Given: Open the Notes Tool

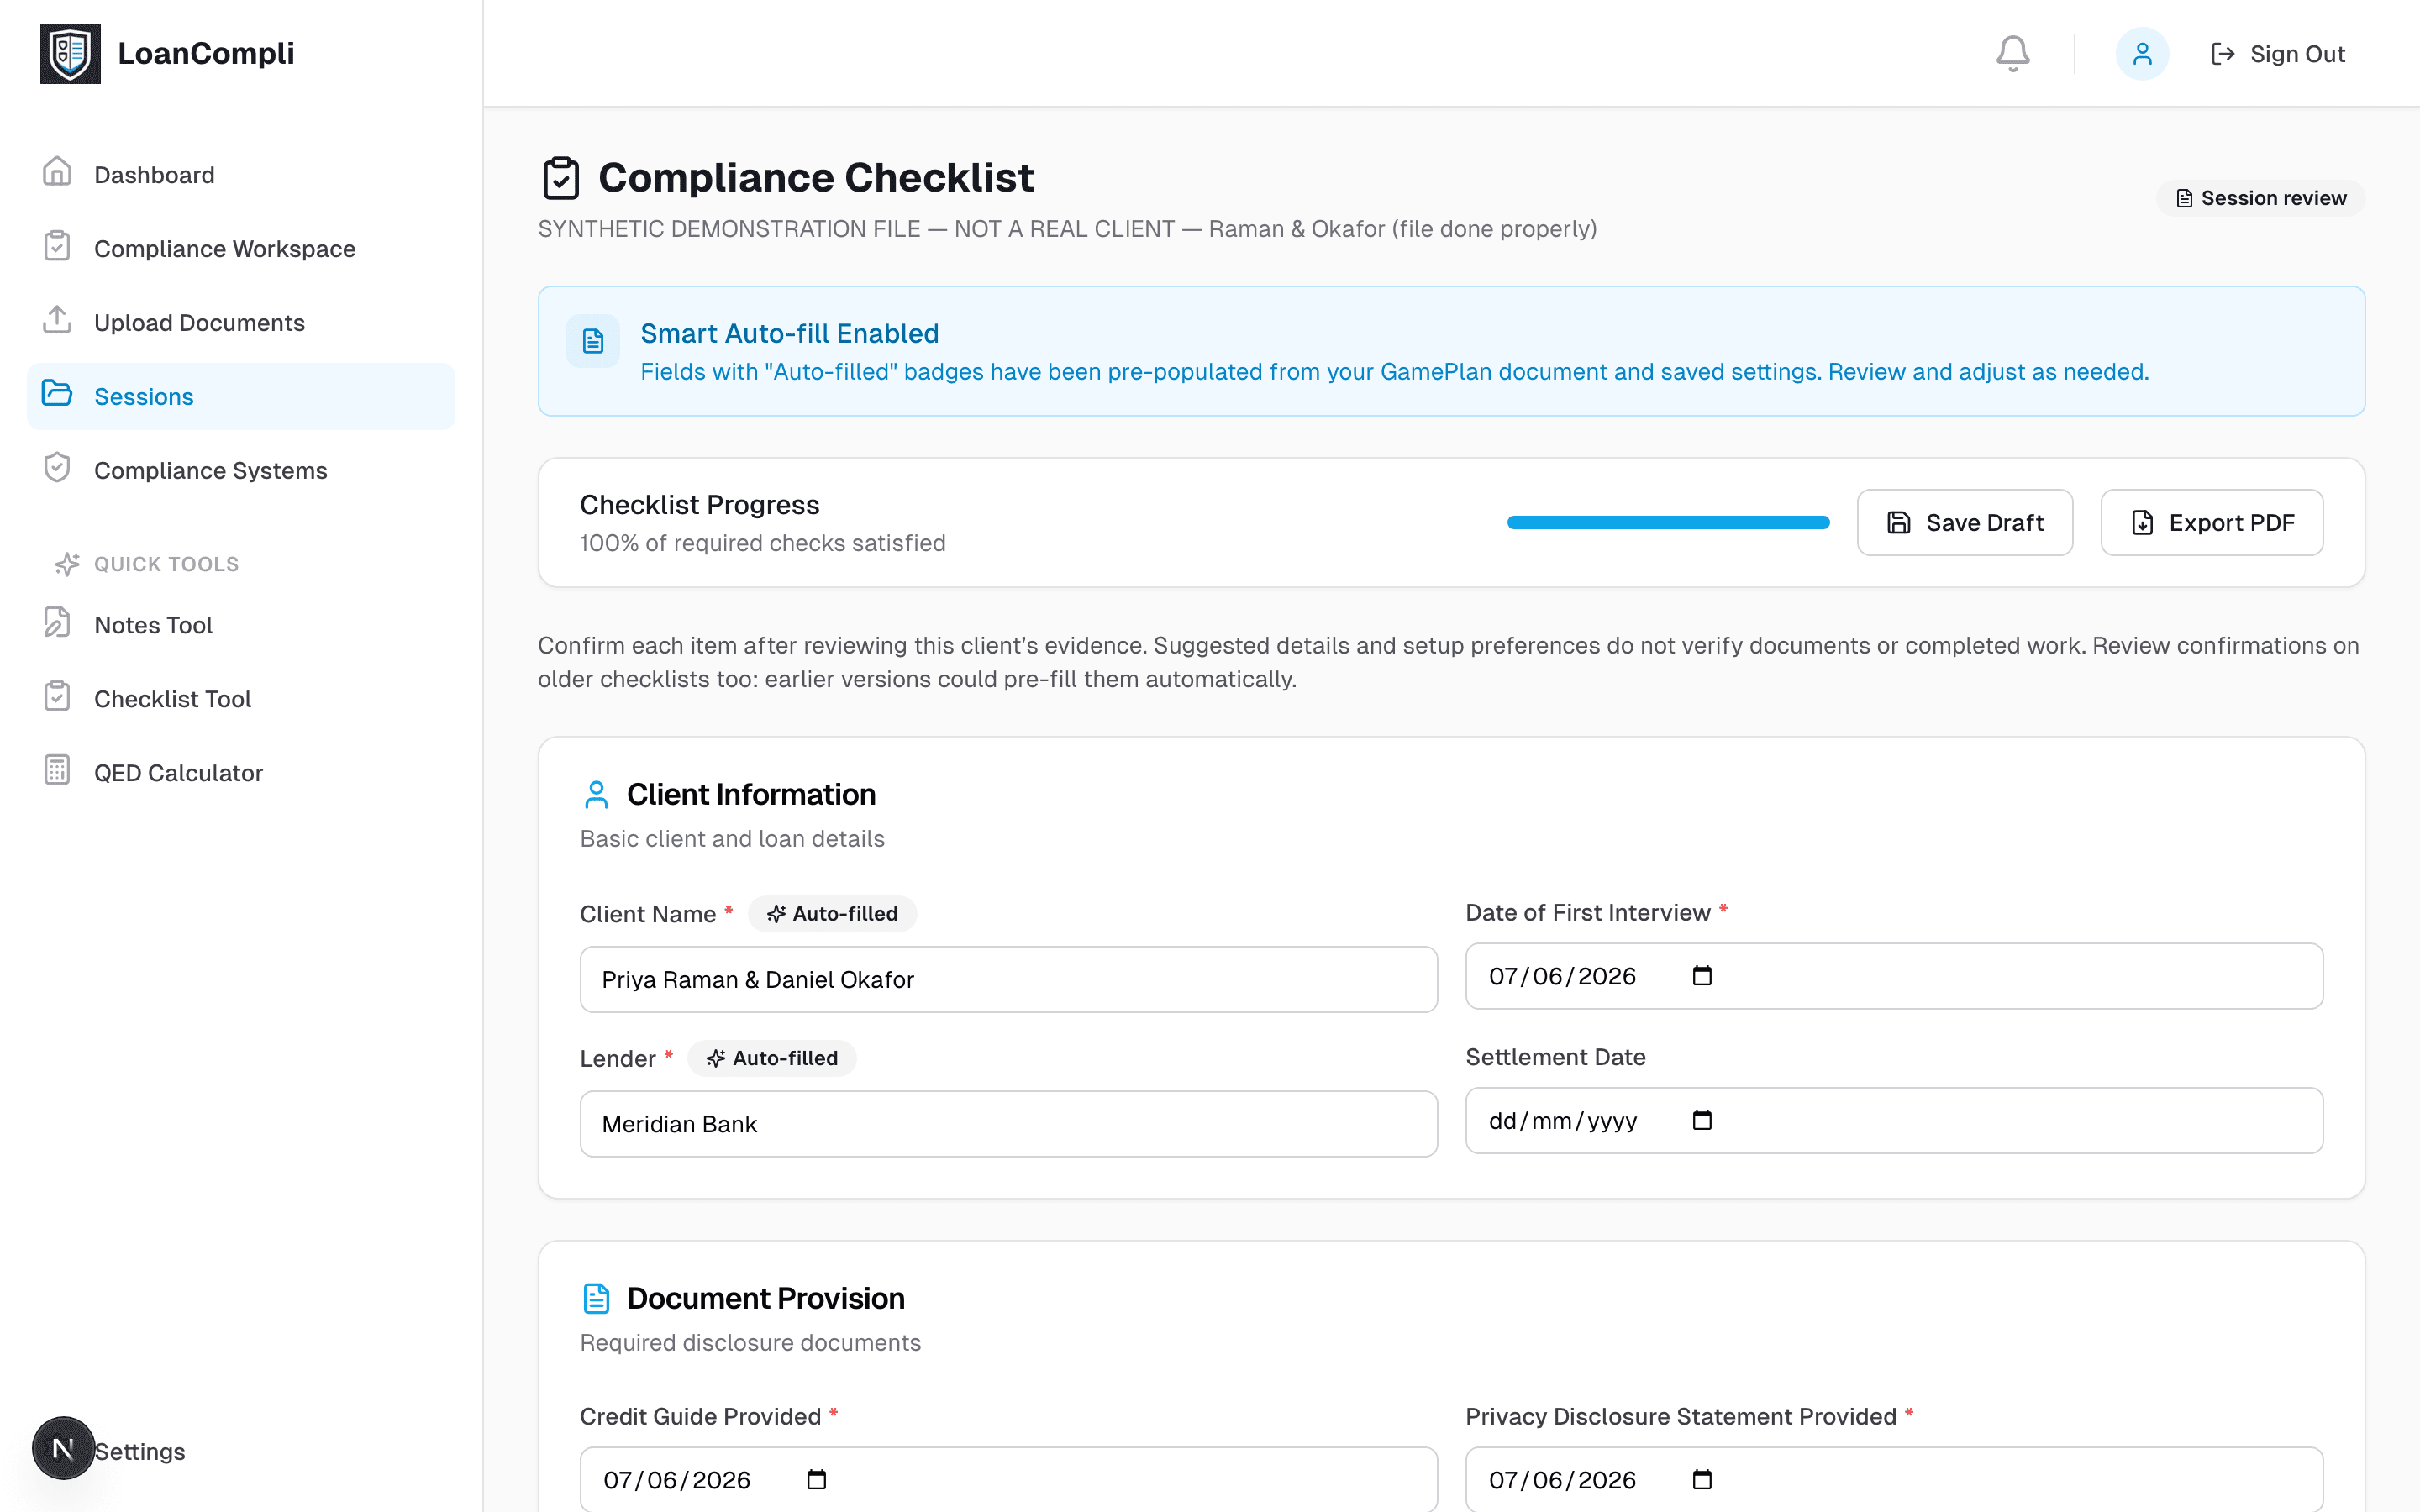Looking at the screenshot, I should (241, 626).
